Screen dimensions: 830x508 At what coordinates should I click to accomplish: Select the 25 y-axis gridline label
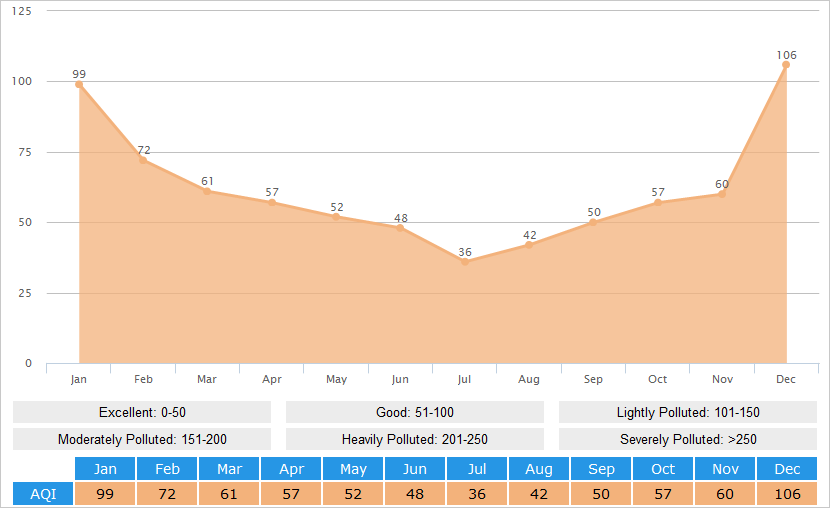(x=25, y=293)
